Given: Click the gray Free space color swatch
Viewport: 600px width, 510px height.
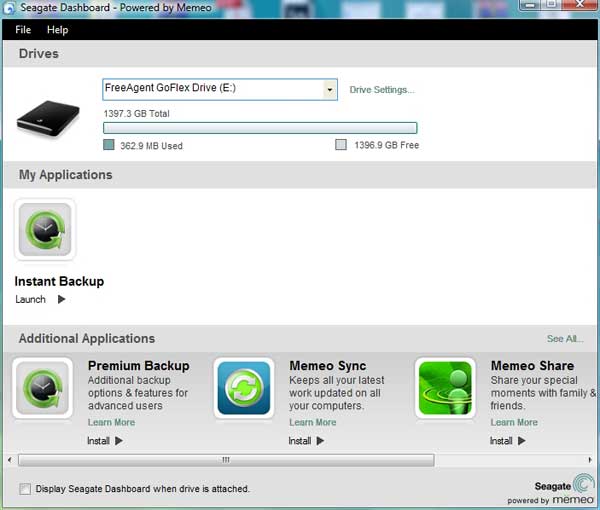Looking at the screenshot, I should click(x=341, y=145).
